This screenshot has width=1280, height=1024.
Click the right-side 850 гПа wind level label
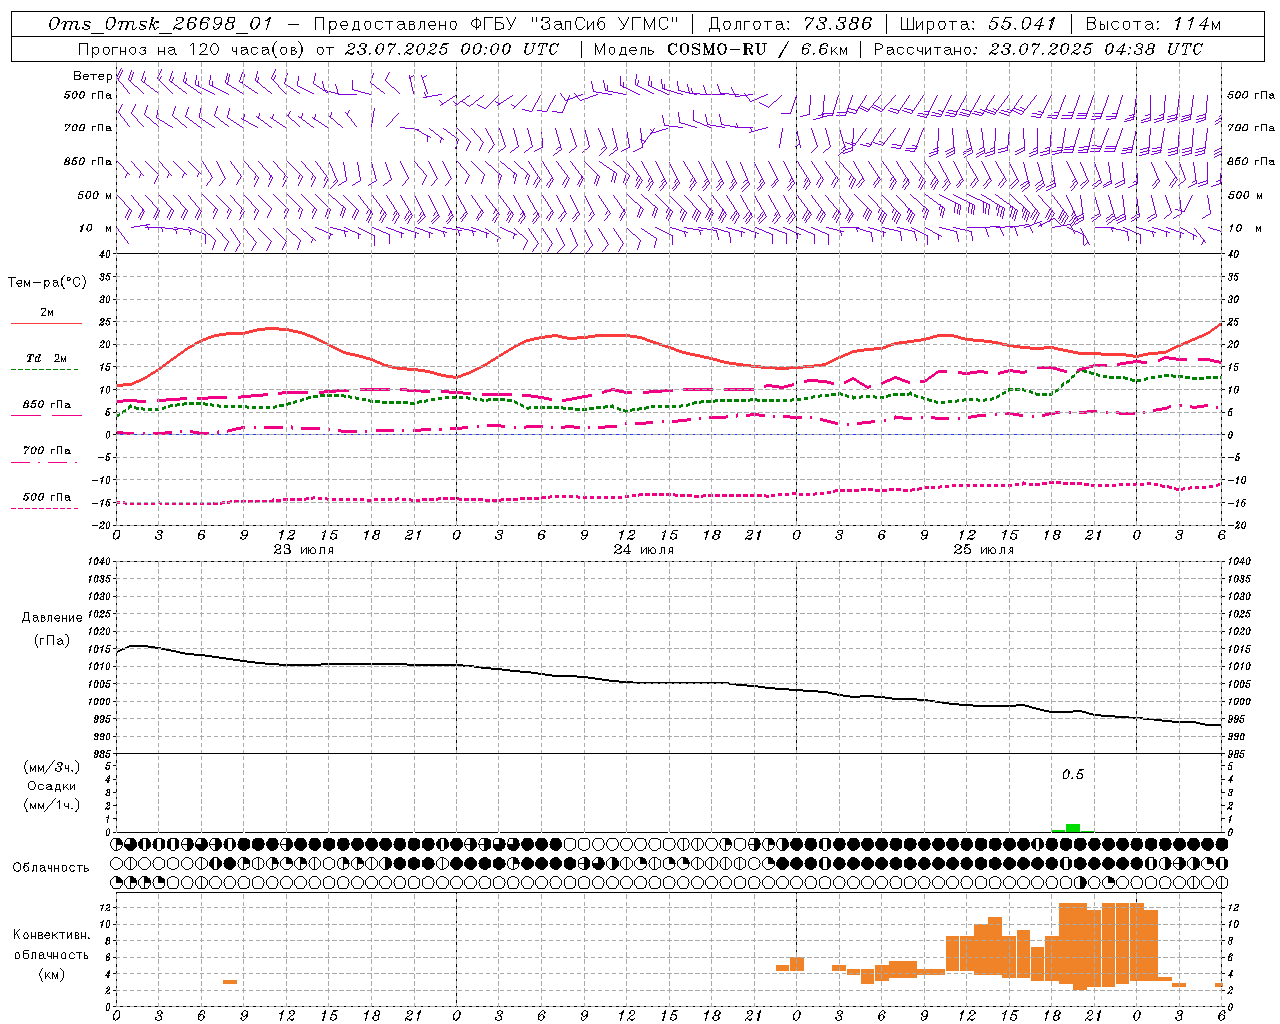[x=1251, y=161]
